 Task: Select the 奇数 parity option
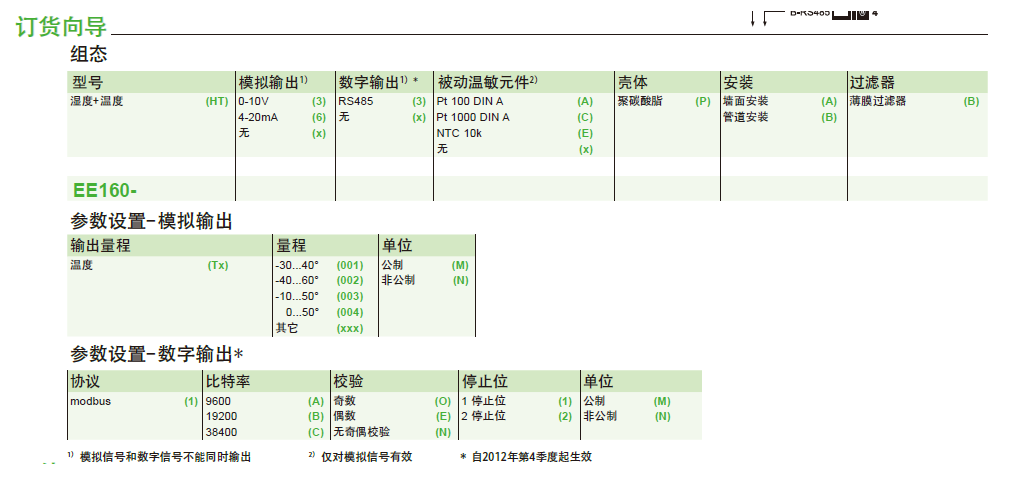coord(344,401)
